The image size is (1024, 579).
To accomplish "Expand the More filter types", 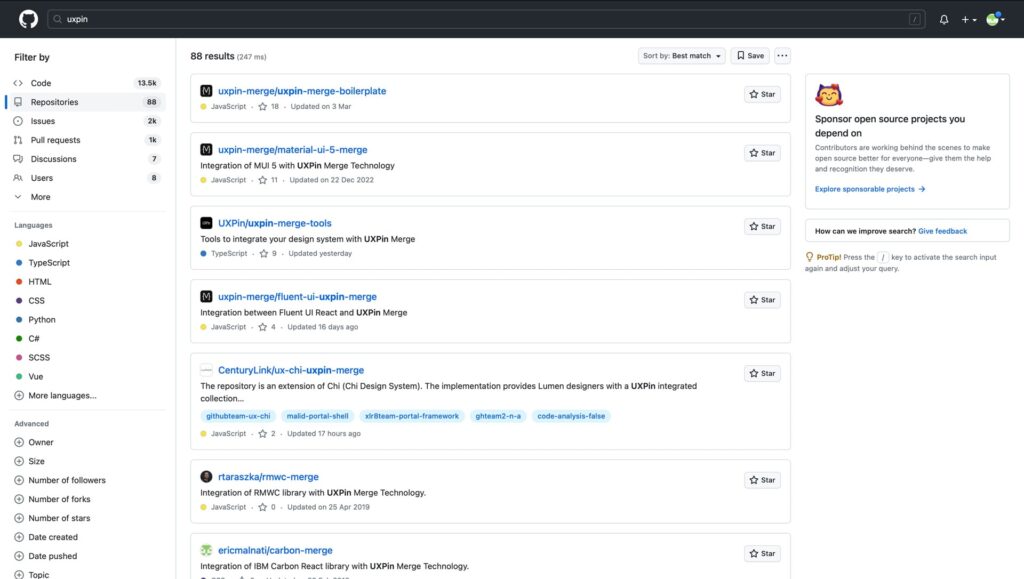I will click(86, 196).
